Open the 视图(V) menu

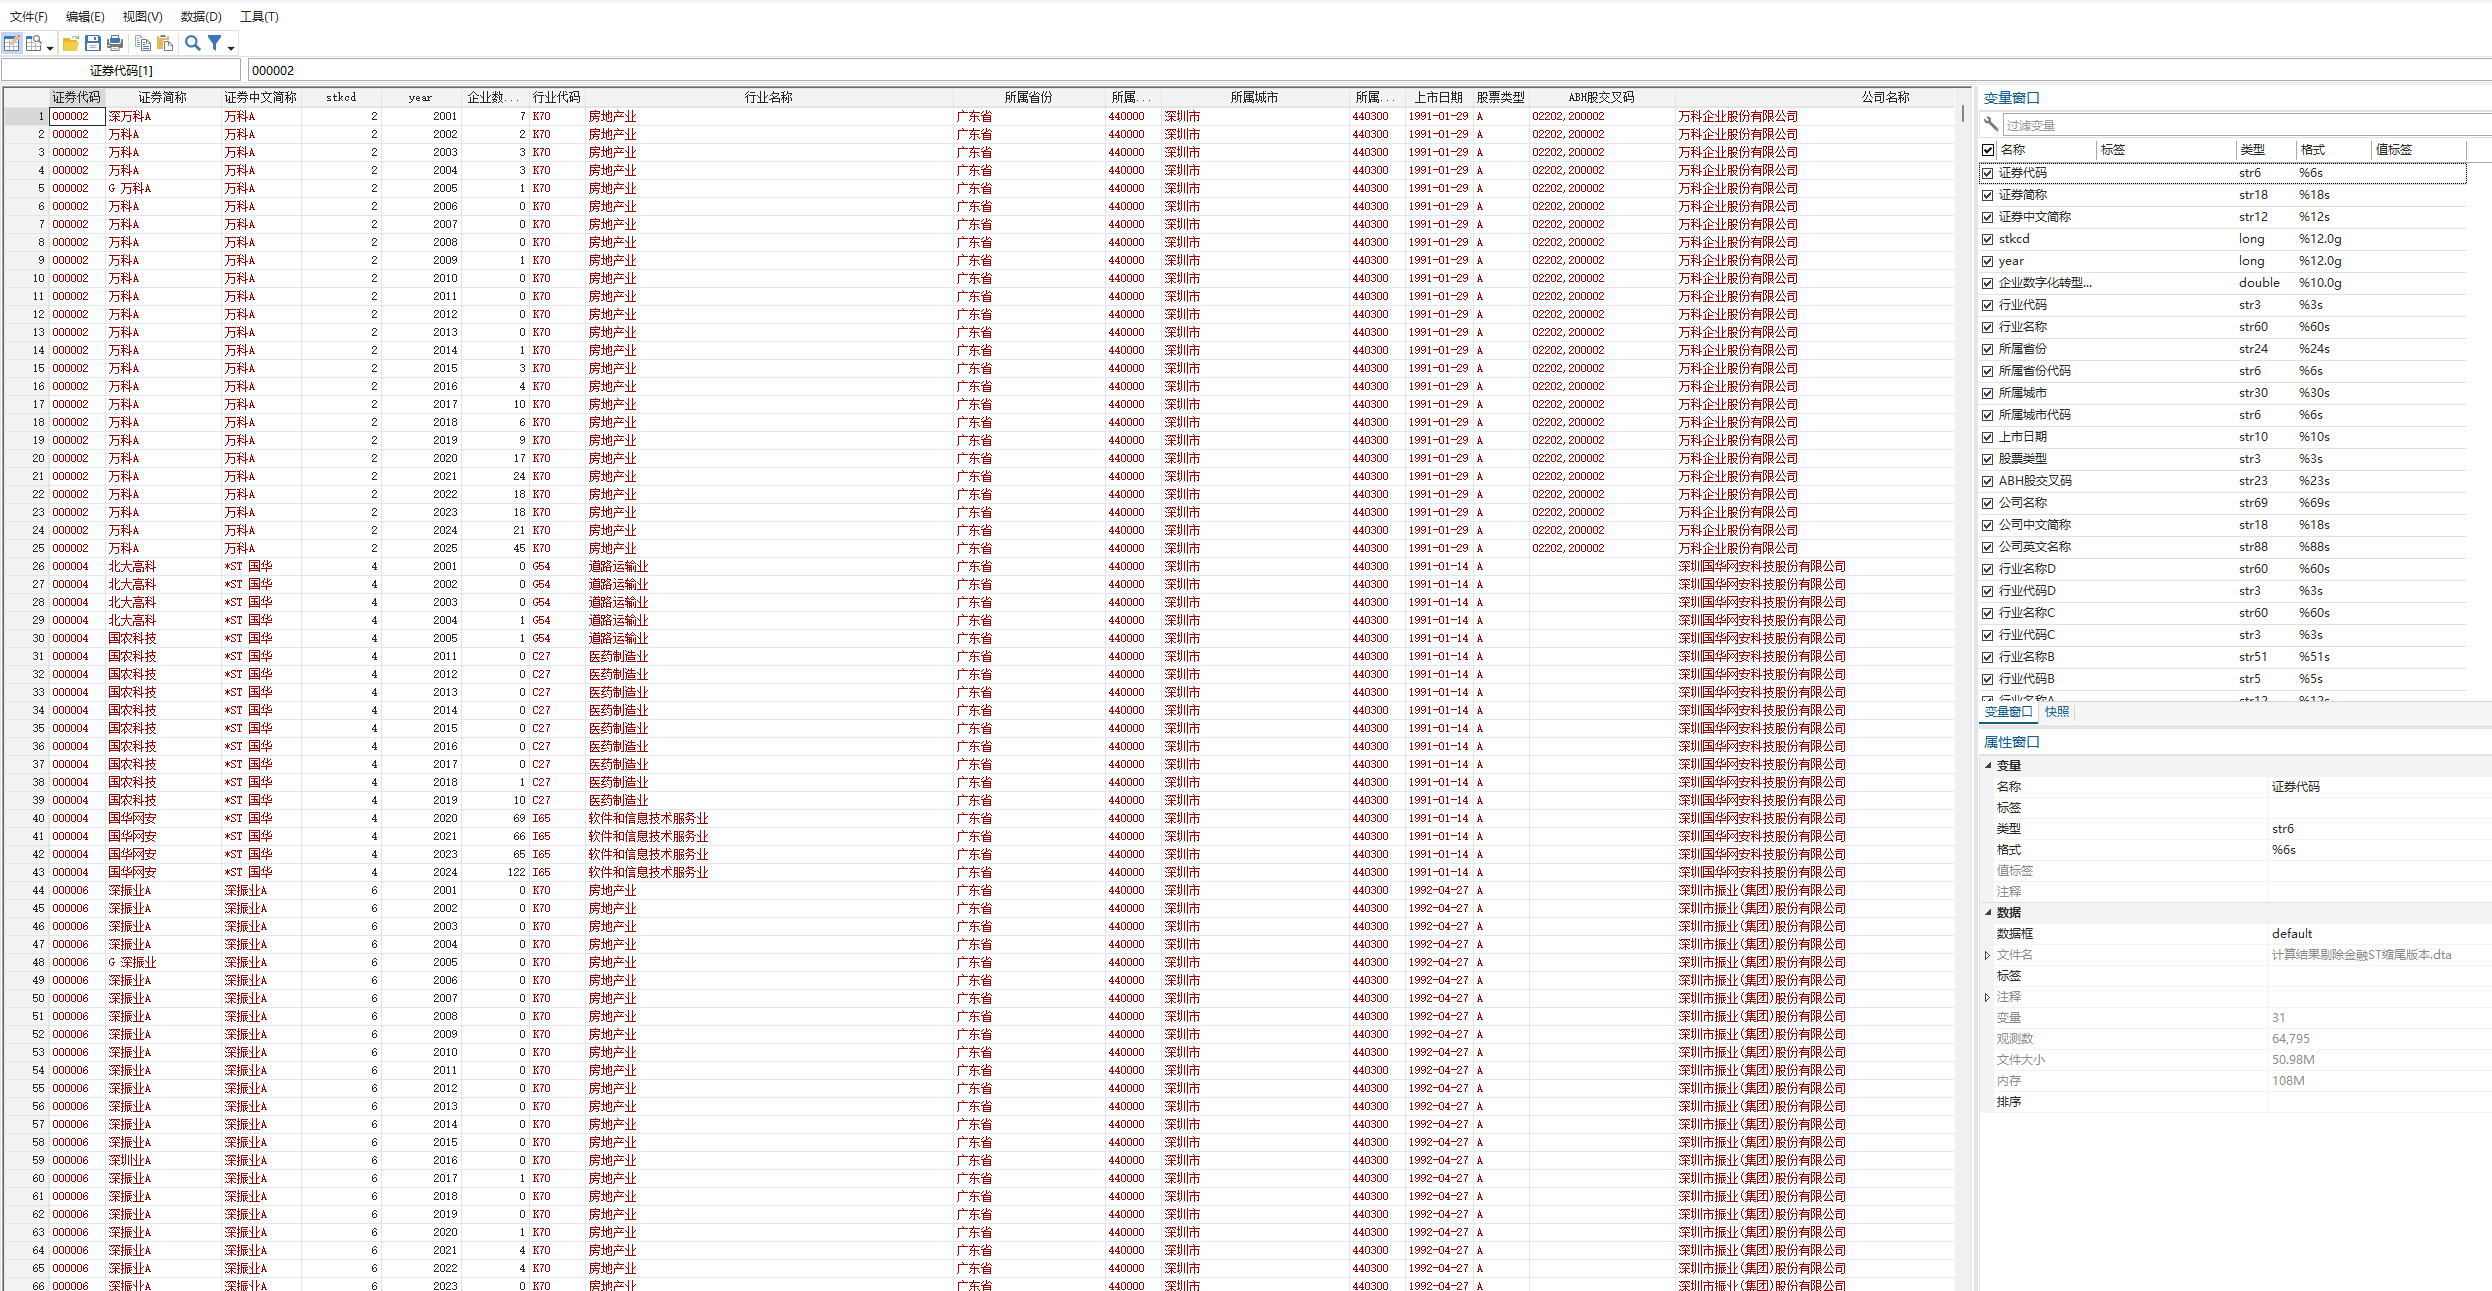click(143, 16)
